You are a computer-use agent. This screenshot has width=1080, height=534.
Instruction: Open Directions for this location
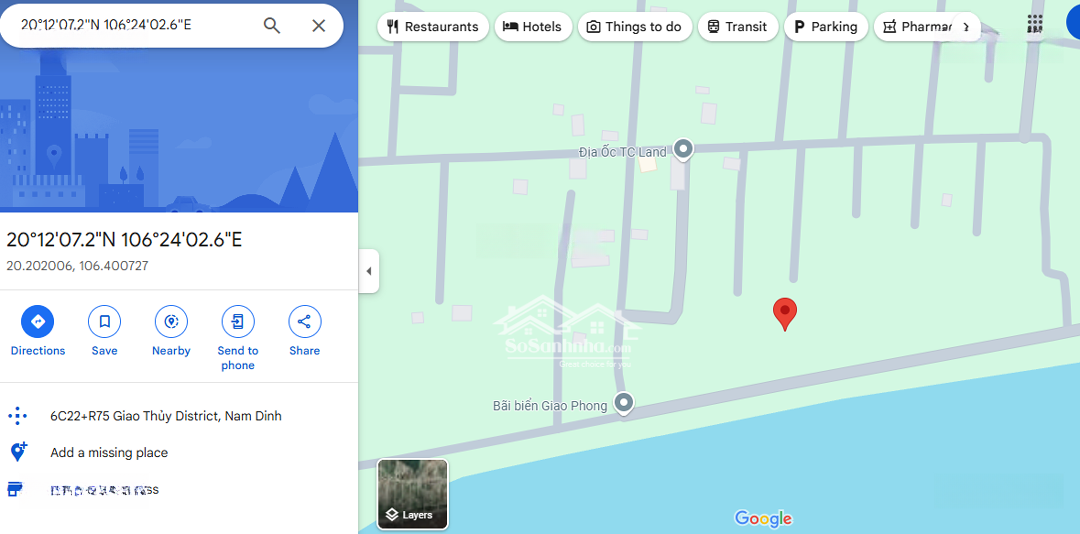(x=38, y=331)
